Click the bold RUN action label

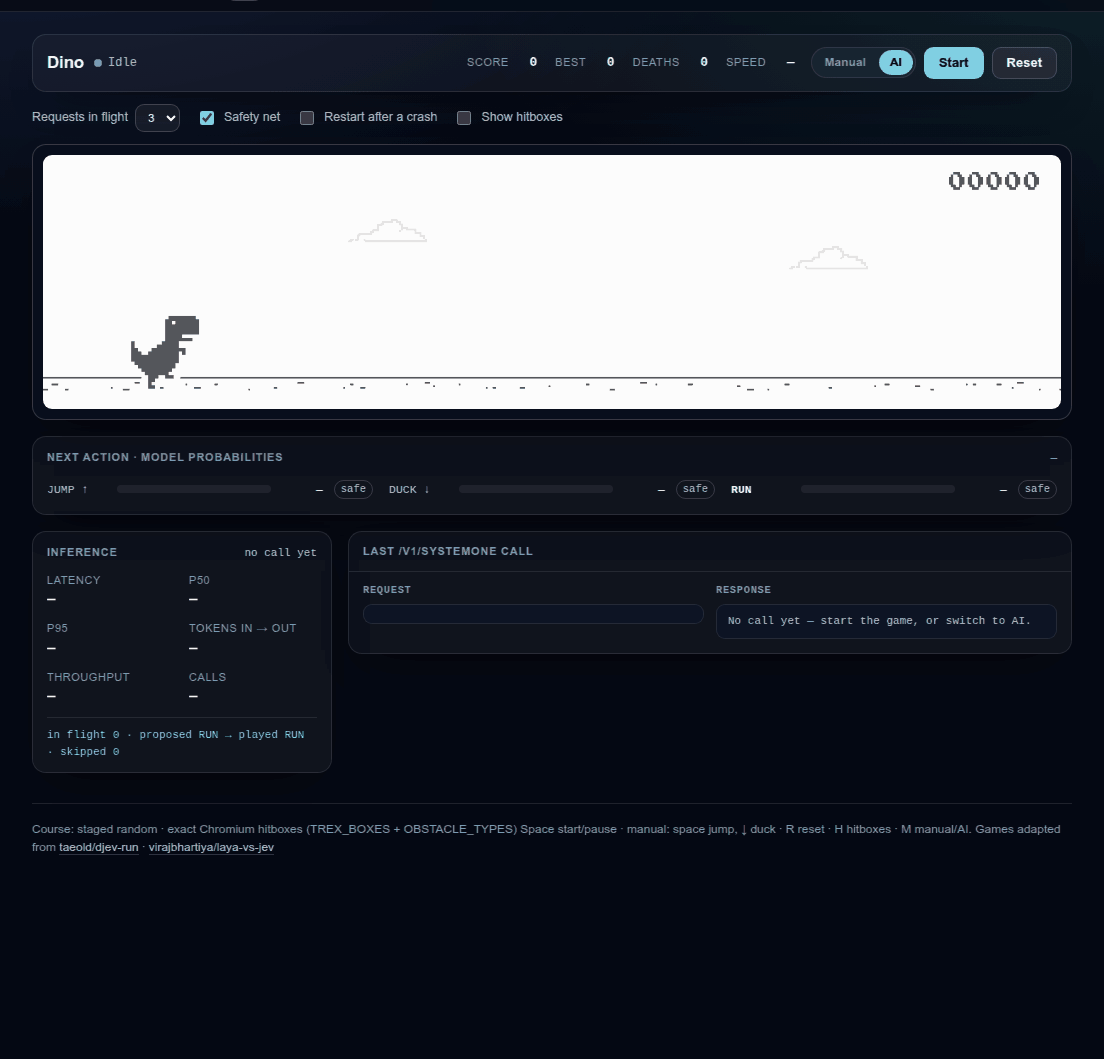741,489
